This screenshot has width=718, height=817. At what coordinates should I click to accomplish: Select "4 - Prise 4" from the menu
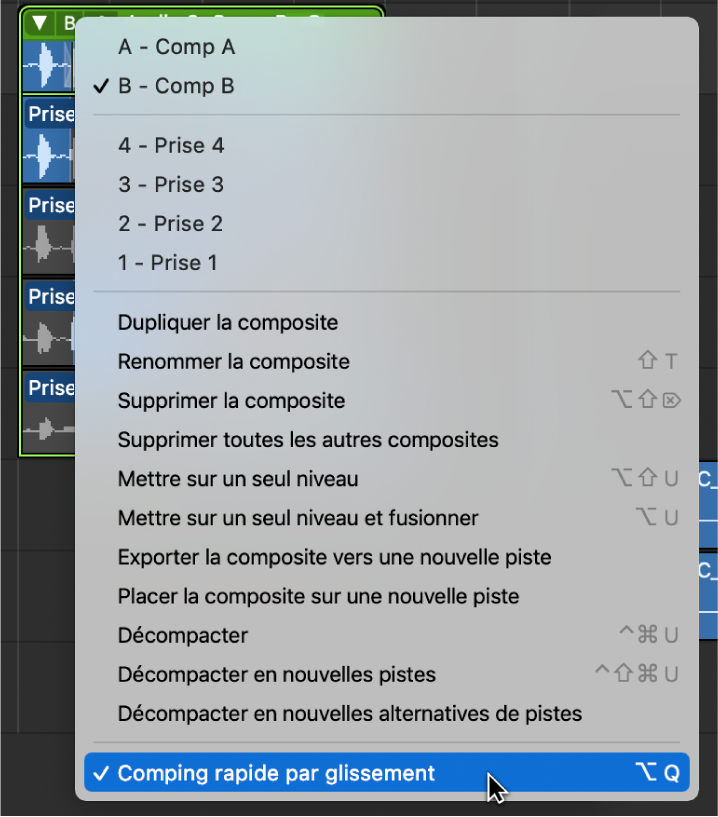tap(171, 145)
